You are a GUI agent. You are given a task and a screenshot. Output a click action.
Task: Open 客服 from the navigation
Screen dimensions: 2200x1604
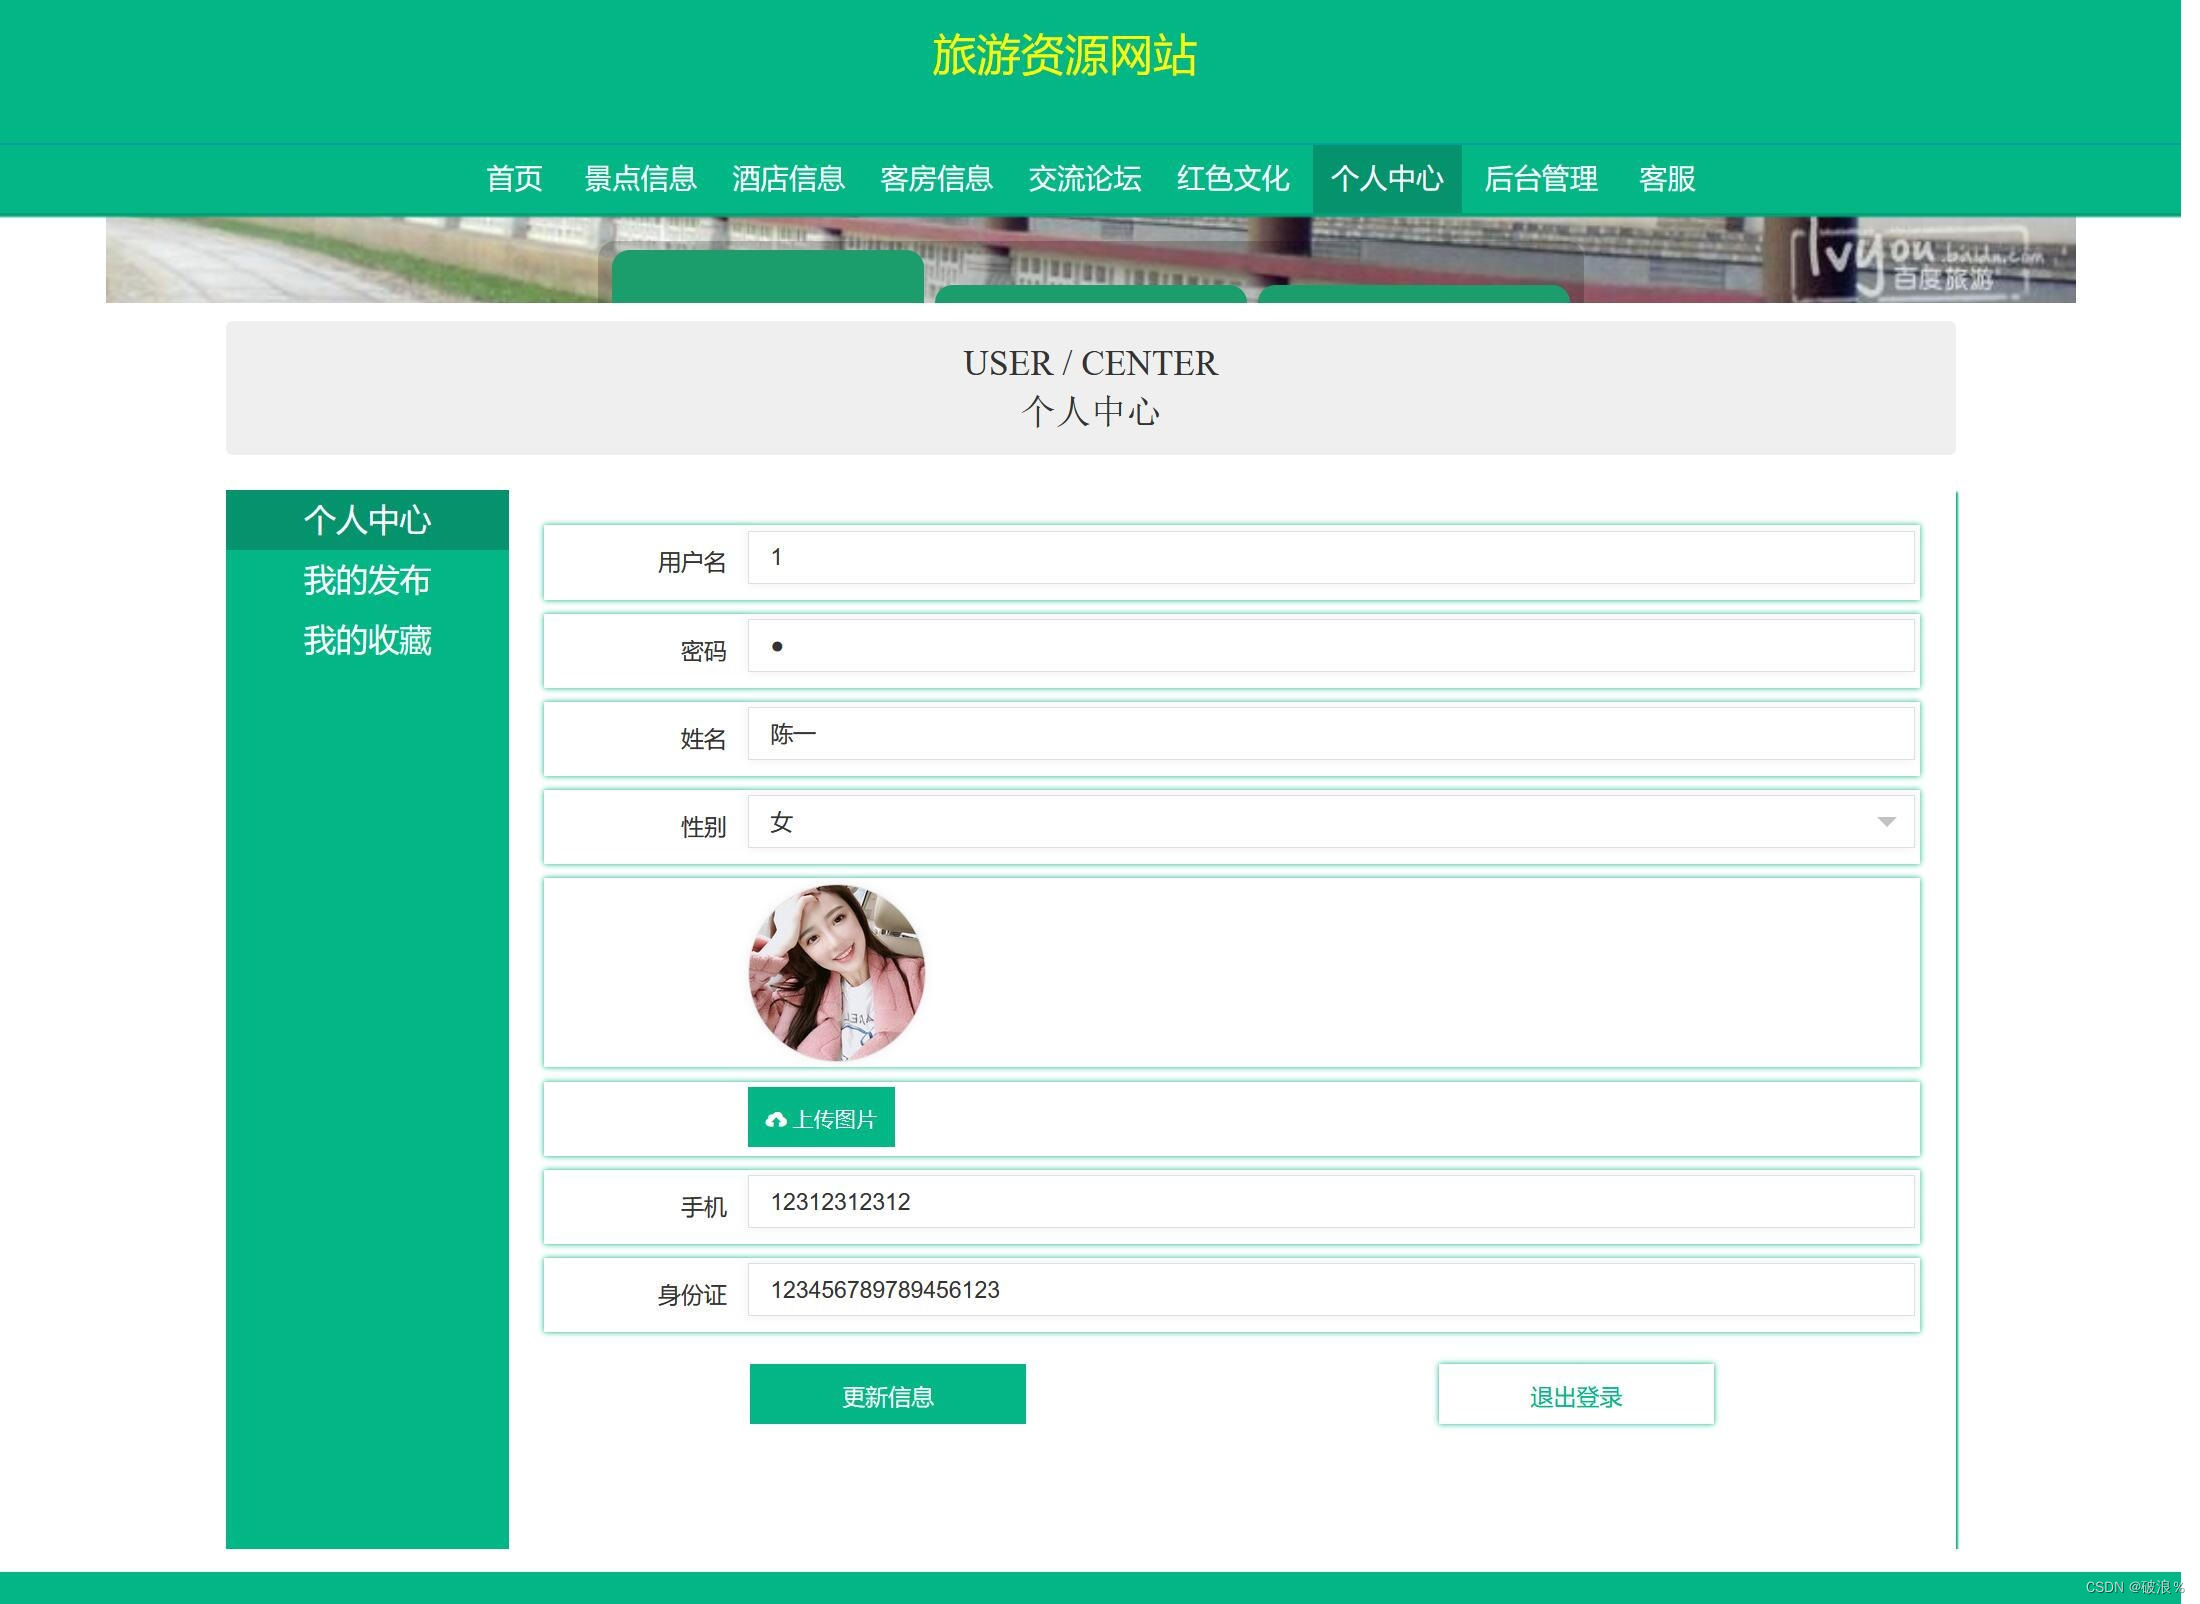(x=1666, y=179)
